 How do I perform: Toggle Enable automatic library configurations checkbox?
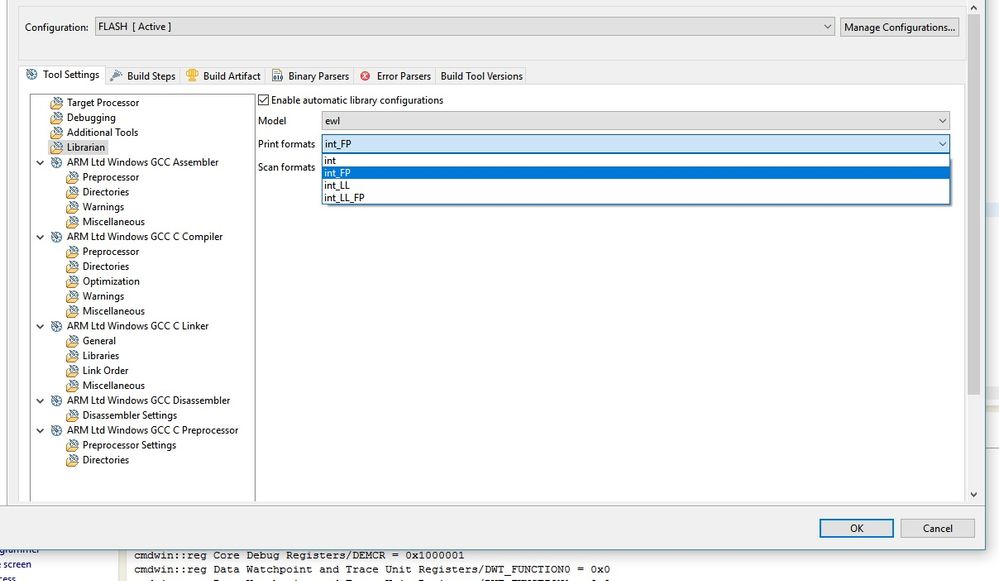(263, 100)
